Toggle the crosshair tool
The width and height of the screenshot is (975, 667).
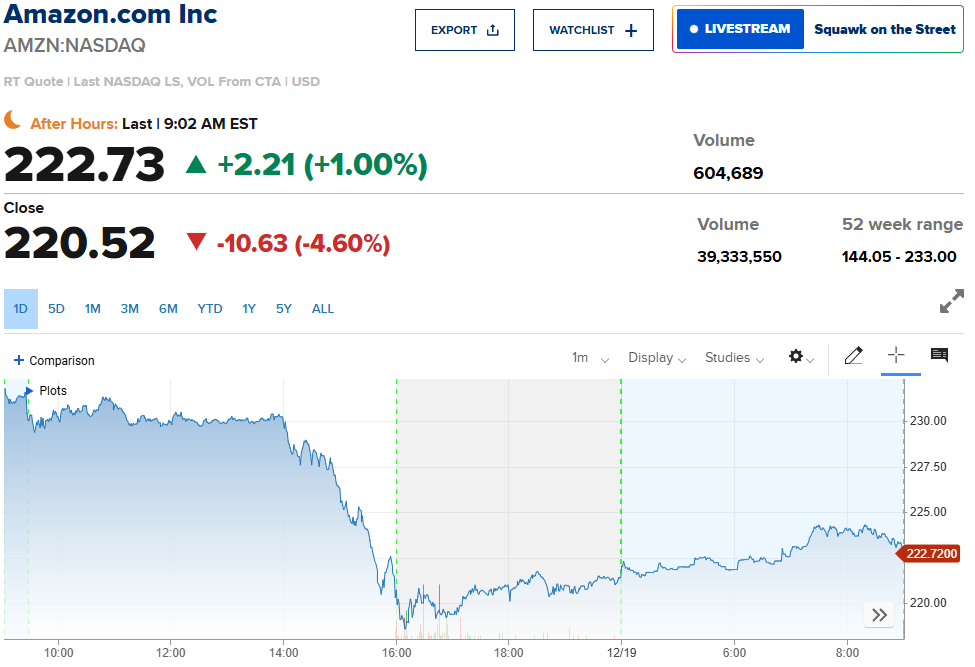896,356
